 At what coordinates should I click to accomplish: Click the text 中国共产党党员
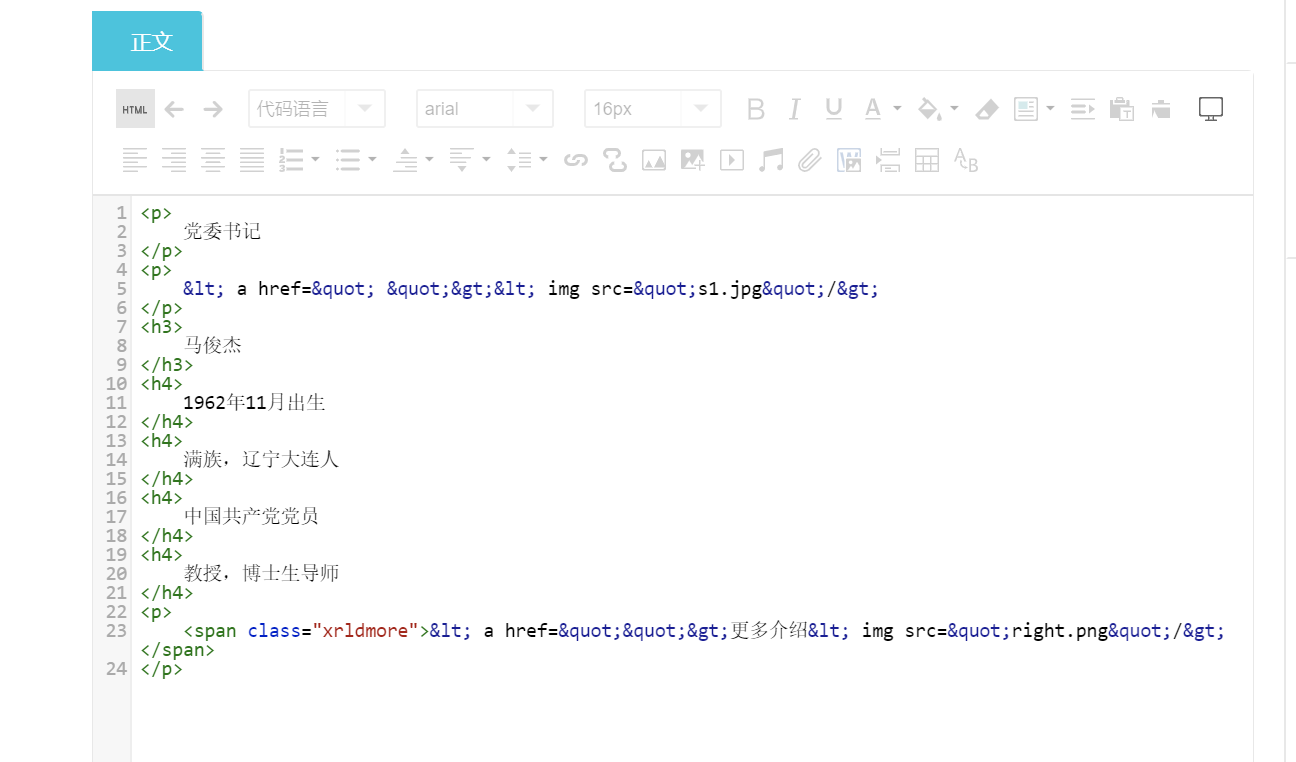[x=252, y=516]
